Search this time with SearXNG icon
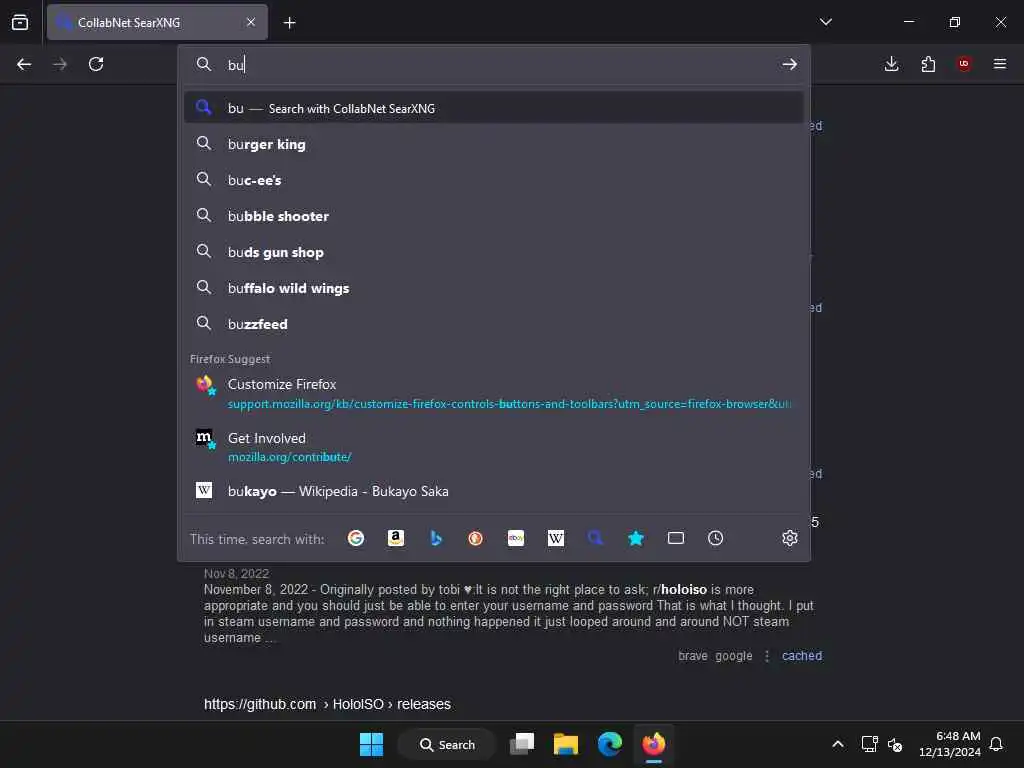The width and height of the screenshot is (1024, 768). pos(596,538)
